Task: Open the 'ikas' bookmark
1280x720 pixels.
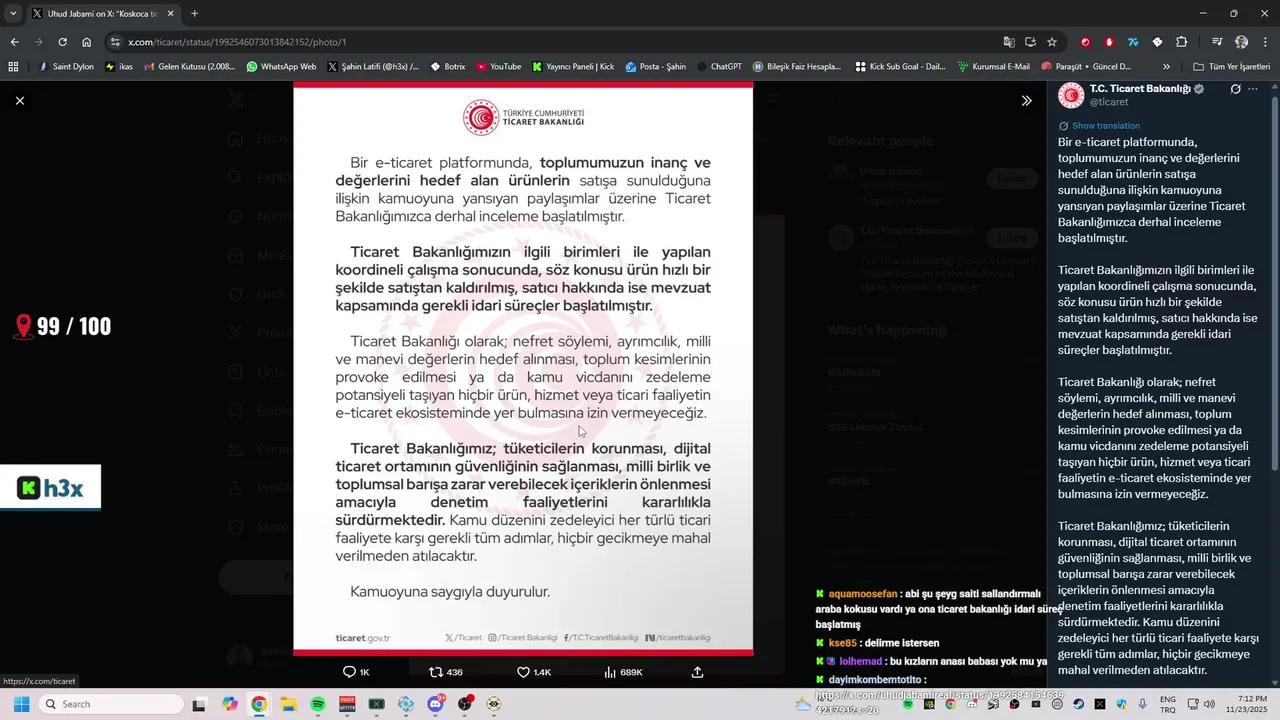Action: coord(119,67)
